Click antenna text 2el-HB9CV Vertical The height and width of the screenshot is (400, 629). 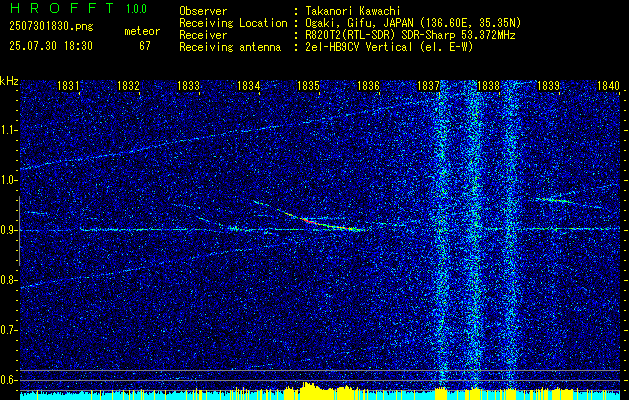359,47
